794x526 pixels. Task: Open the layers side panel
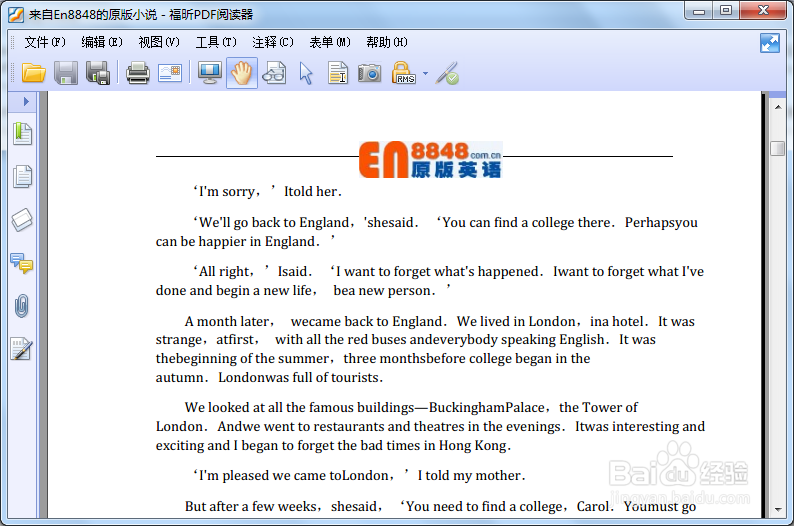point(22,220)
